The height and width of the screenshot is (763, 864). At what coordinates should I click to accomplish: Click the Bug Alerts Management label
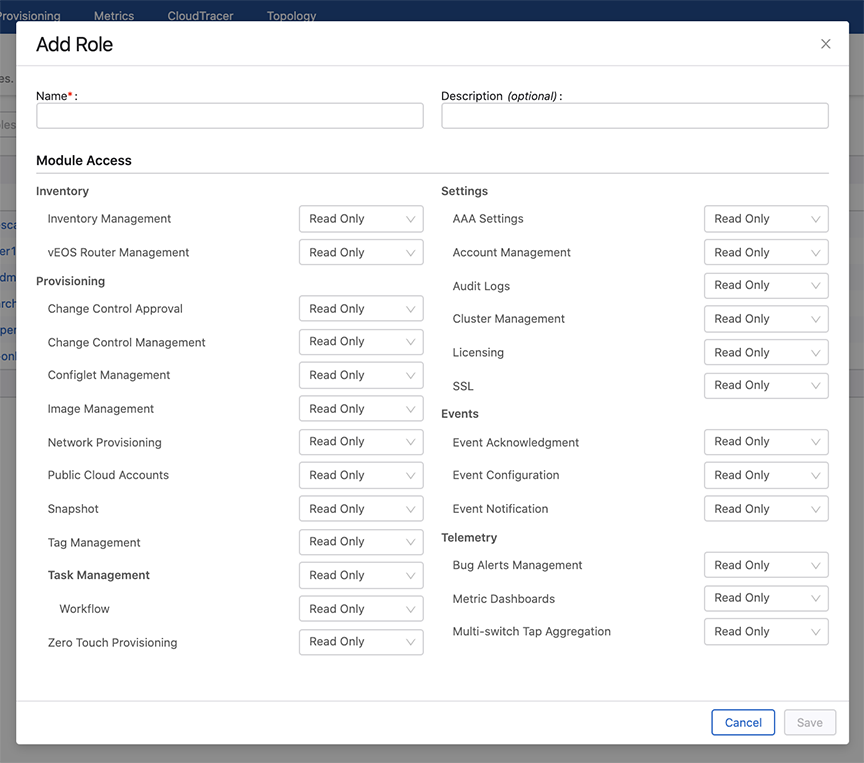coord(517,565)
